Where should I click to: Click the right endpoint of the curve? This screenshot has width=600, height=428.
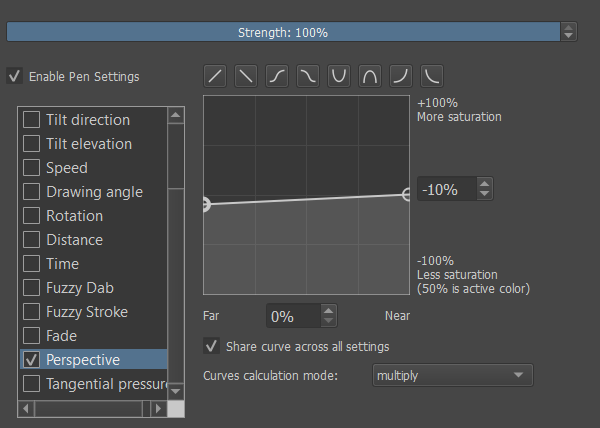pyautogui.click(x=408, y=195)
